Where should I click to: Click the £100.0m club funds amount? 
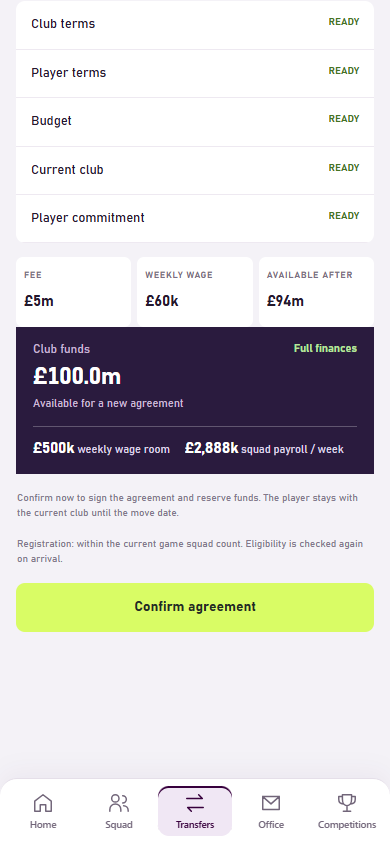point(77,377)
